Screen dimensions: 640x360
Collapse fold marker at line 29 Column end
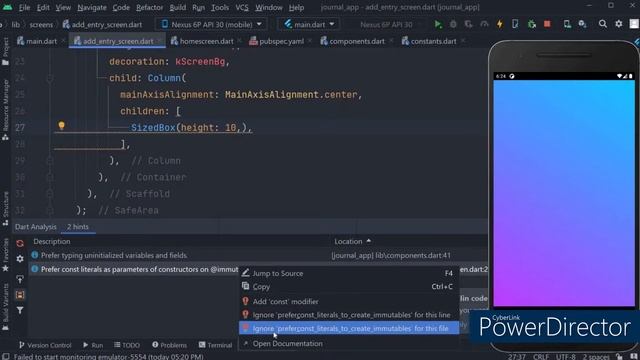(50, 161)
